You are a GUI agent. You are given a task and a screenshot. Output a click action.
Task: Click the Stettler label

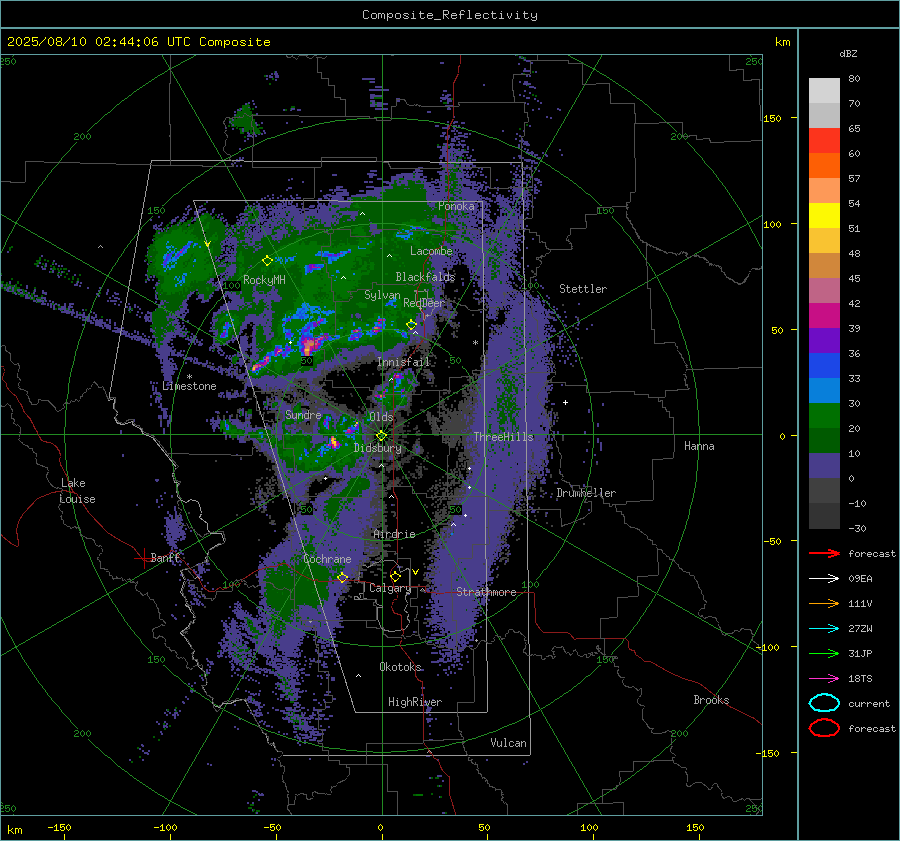point(583,289)
